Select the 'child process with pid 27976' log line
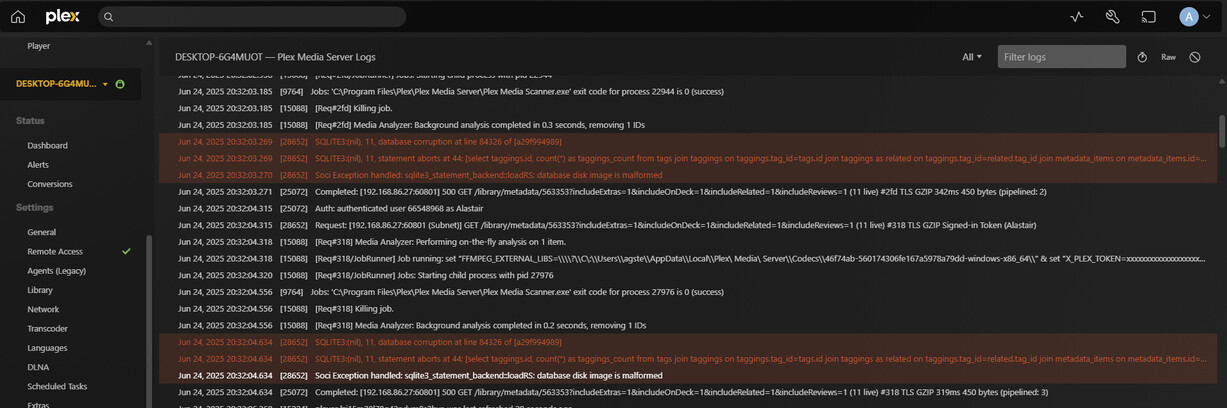 pyautogui.click(x=688, y=275)
